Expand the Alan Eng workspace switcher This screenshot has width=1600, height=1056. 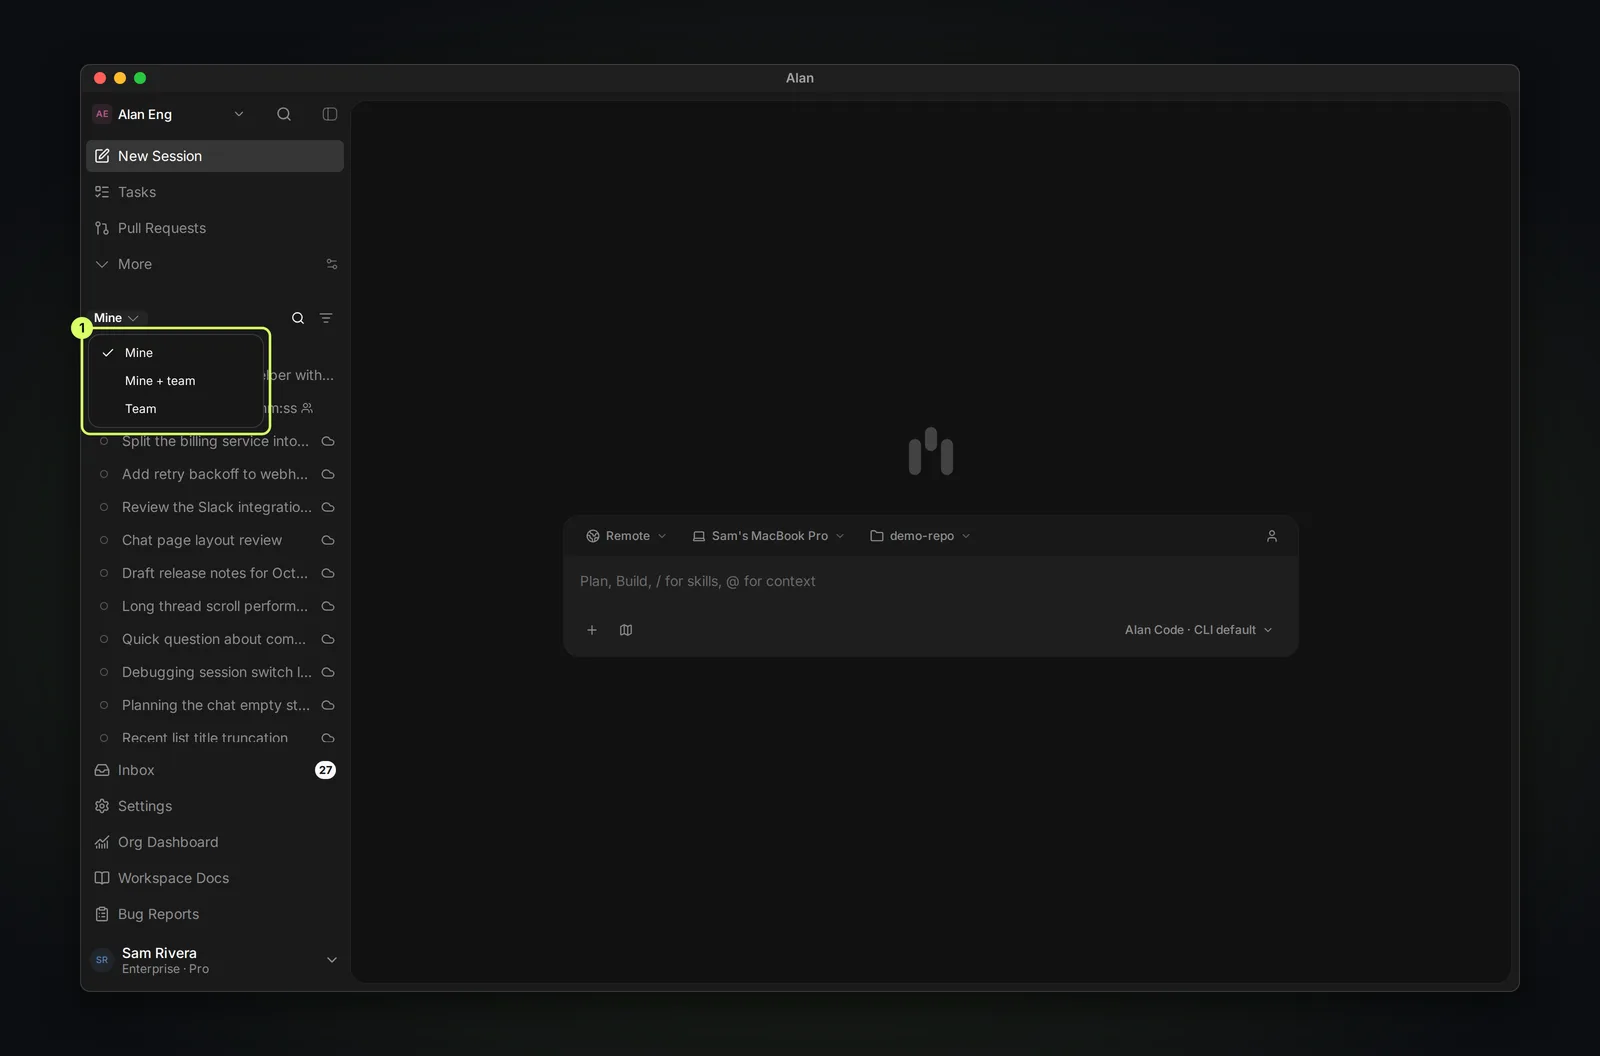(169, 114)
